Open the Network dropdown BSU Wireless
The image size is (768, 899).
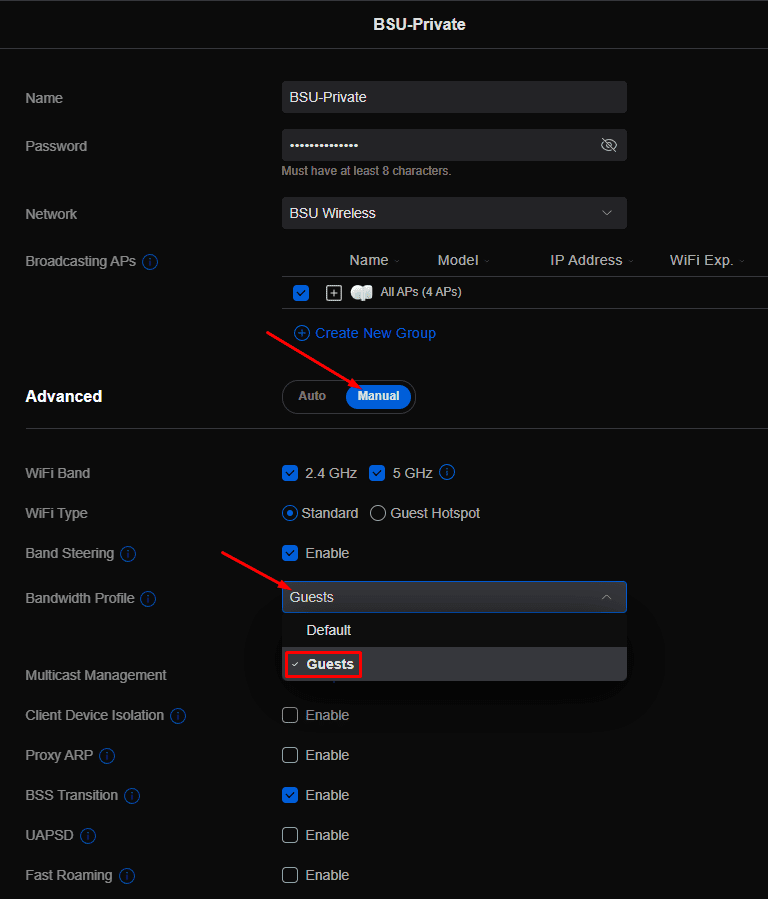[454, 213]
